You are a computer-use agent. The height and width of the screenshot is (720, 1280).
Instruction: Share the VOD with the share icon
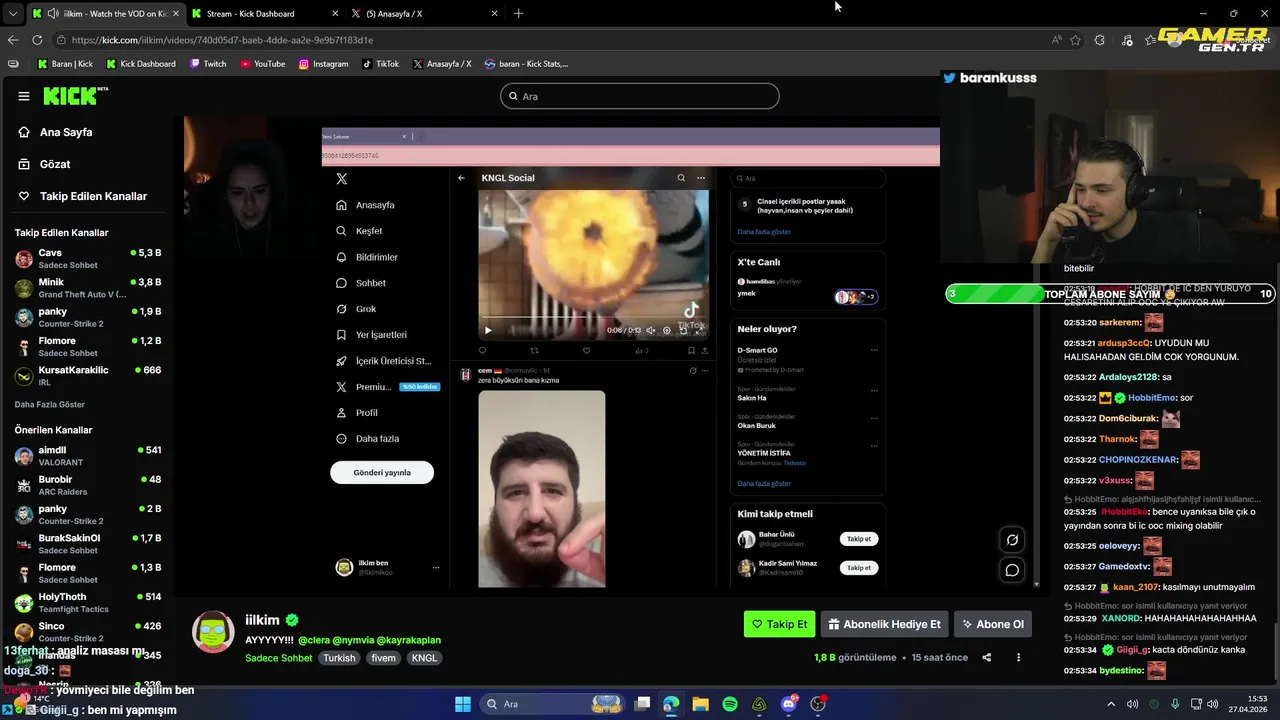[987, 658]
